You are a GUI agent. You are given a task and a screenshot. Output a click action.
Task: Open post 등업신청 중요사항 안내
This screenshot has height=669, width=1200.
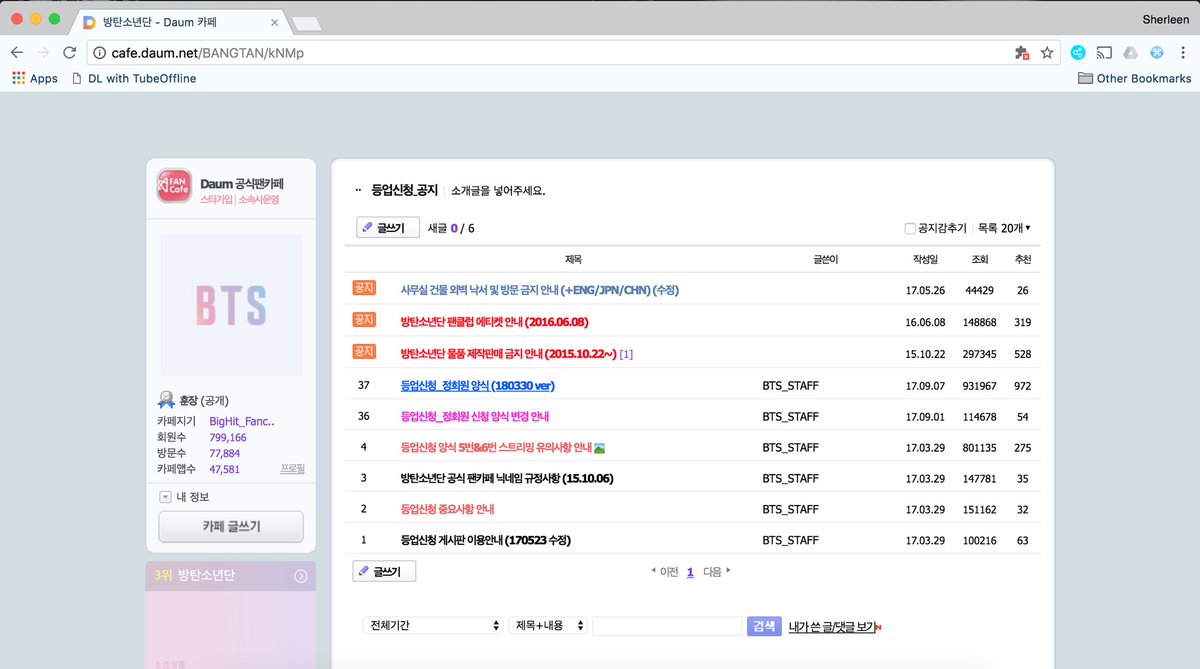(447, 509)
